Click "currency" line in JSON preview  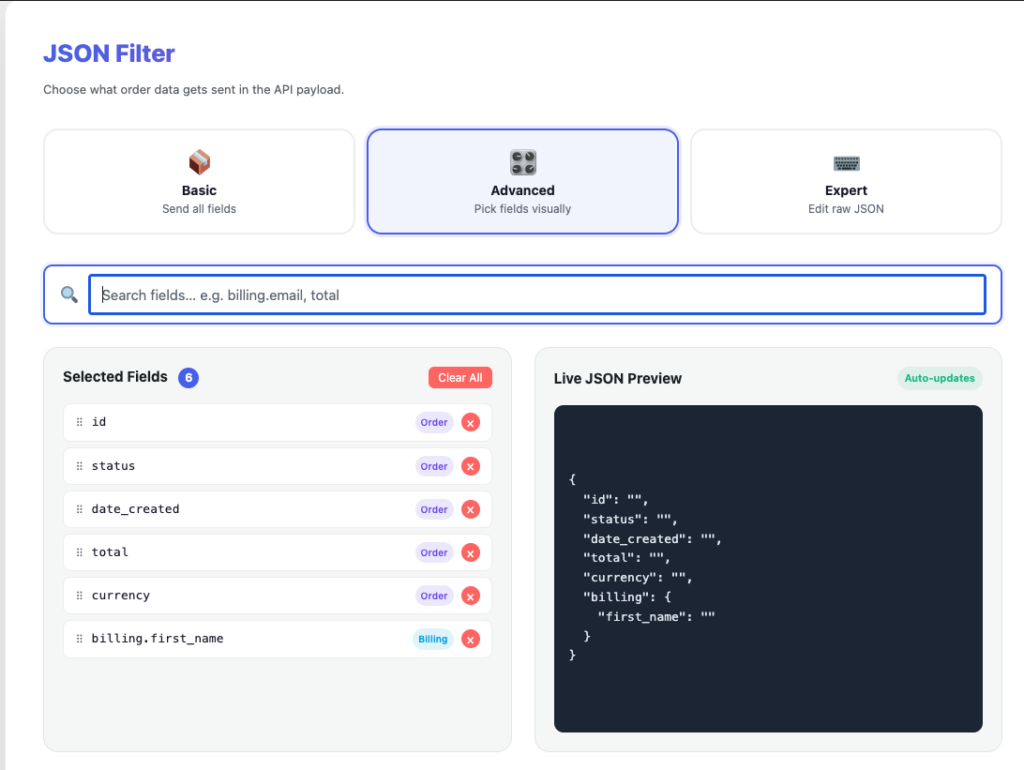637,577
